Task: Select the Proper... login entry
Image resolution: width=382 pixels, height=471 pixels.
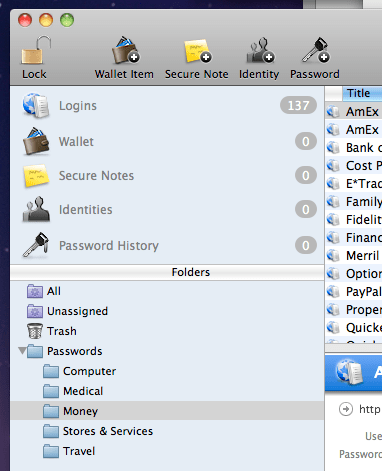Action: point(354,309)
